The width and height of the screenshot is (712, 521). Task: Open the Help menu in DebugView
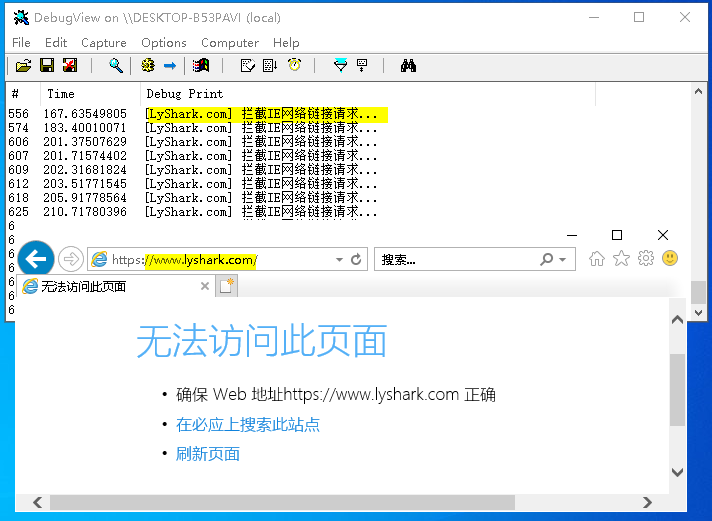click(x=286, y=43)
